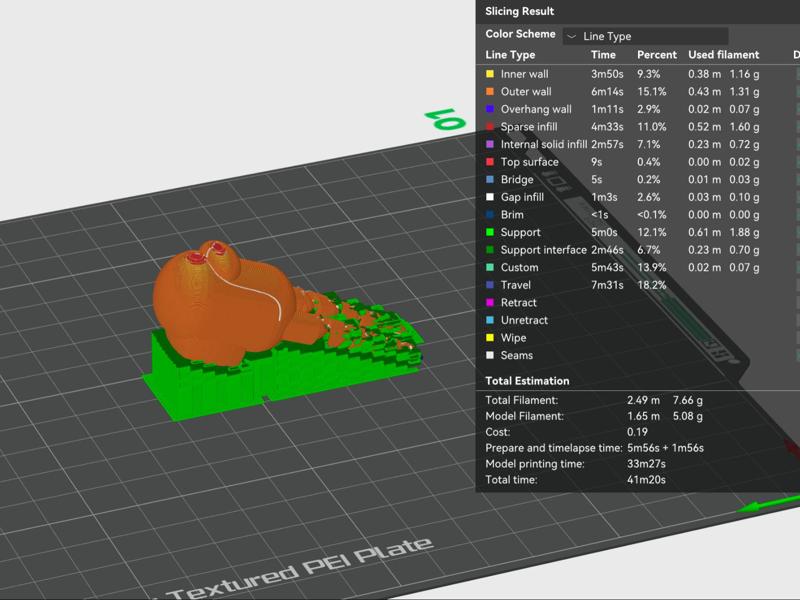Click the bright green Support swatch

point(490,232)
